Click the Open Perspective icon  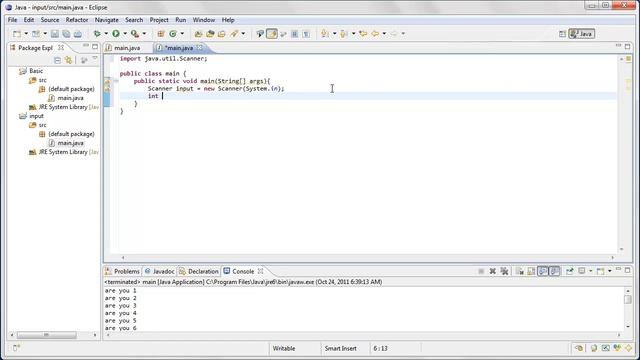coord(562,34)
